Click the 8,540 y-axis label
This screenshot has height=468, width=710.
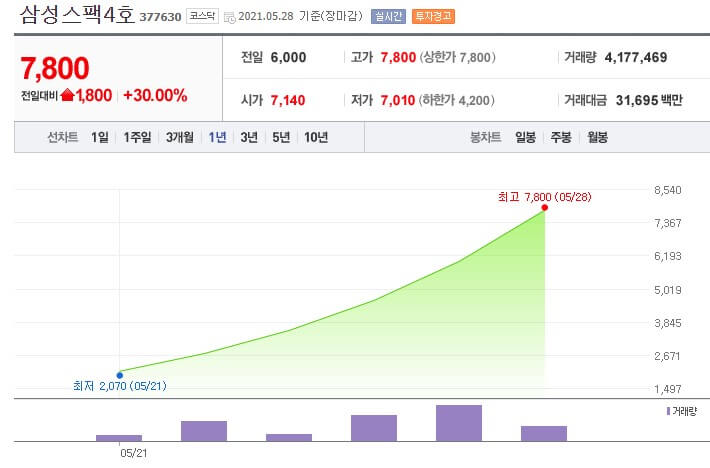point(668,190)
